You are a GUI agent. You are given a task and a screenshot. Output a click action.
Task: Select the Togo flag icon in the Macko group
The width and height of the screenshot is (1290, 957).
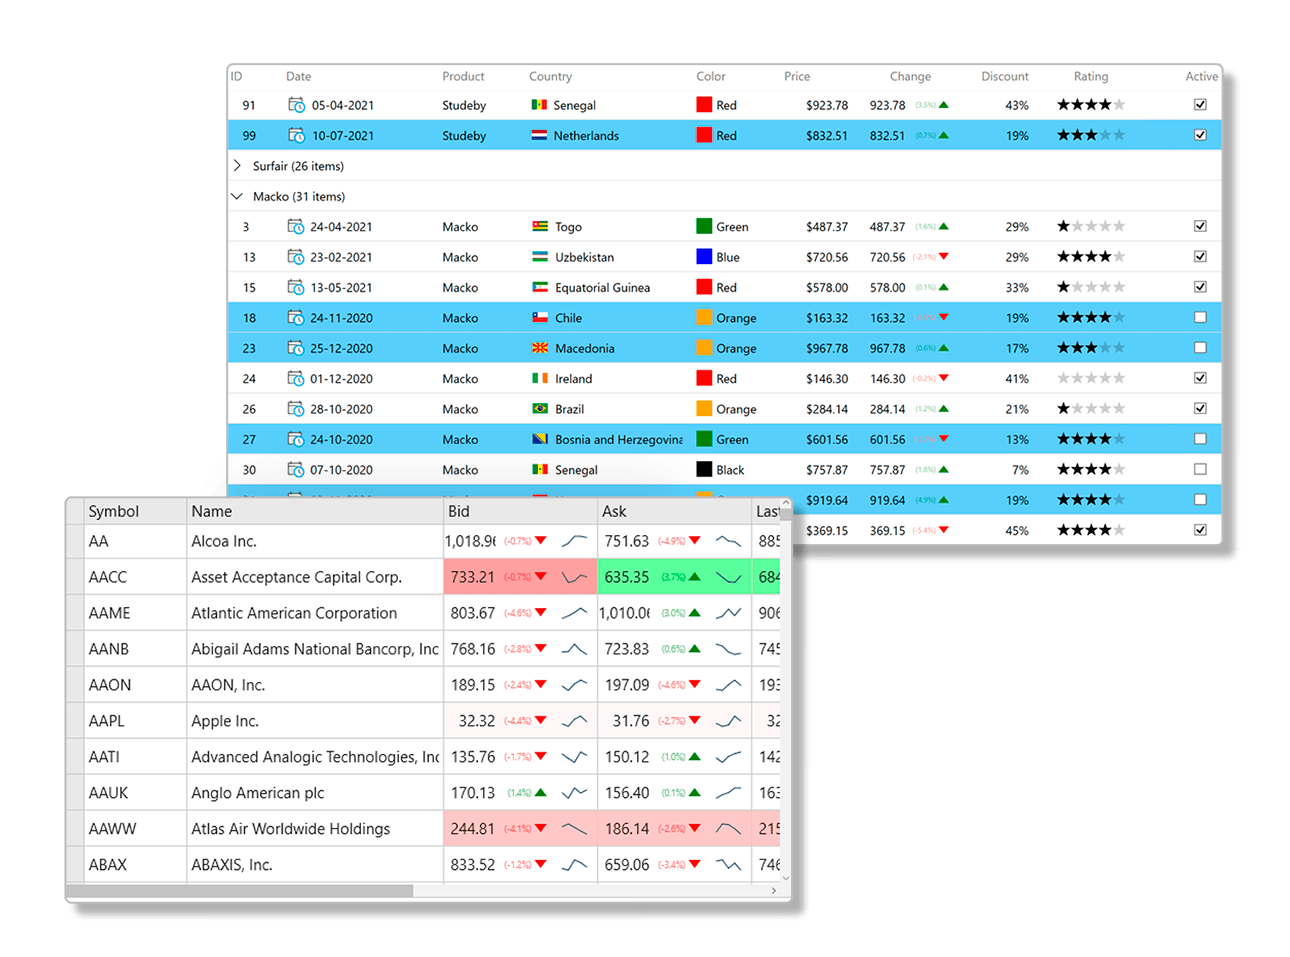[x=538, y=226]
